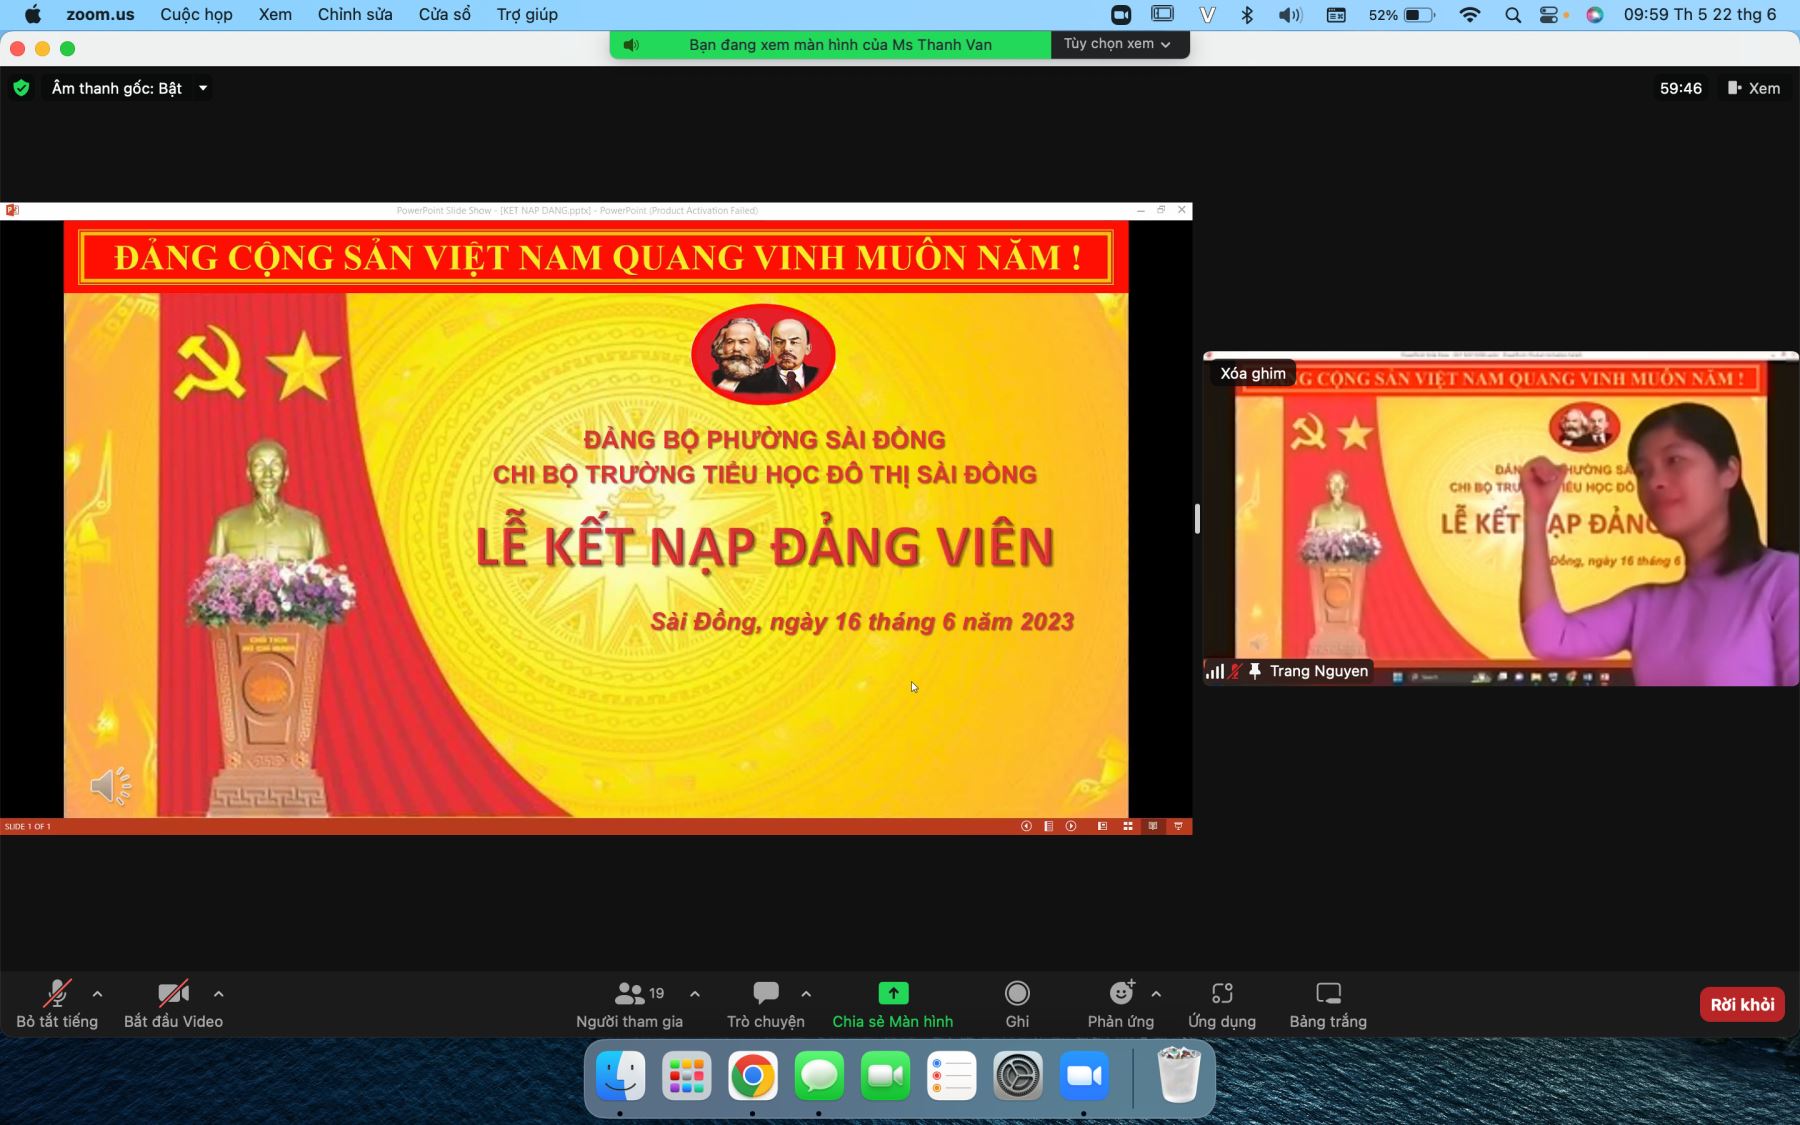This screenshot has width=1800, height=1125.
Task: Click the green encryption shield icon
Action: [21, 88]
